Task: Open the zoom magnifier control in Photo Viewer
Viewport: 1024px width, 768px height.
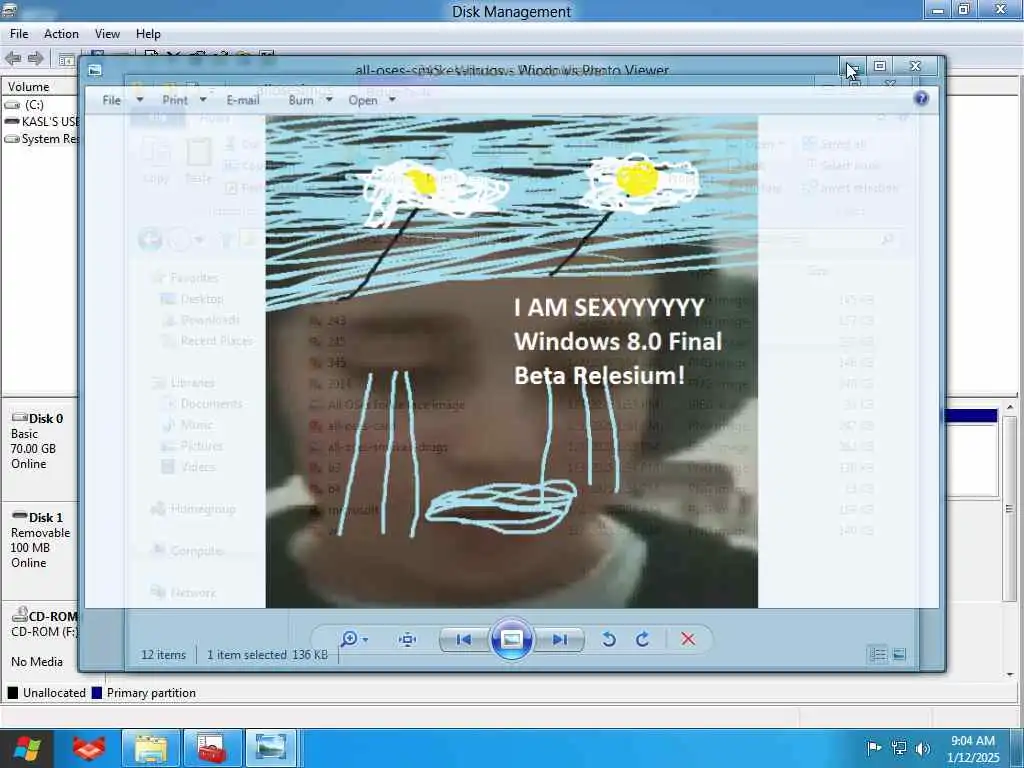Action: pyautogui.click(x=354, y=639)
